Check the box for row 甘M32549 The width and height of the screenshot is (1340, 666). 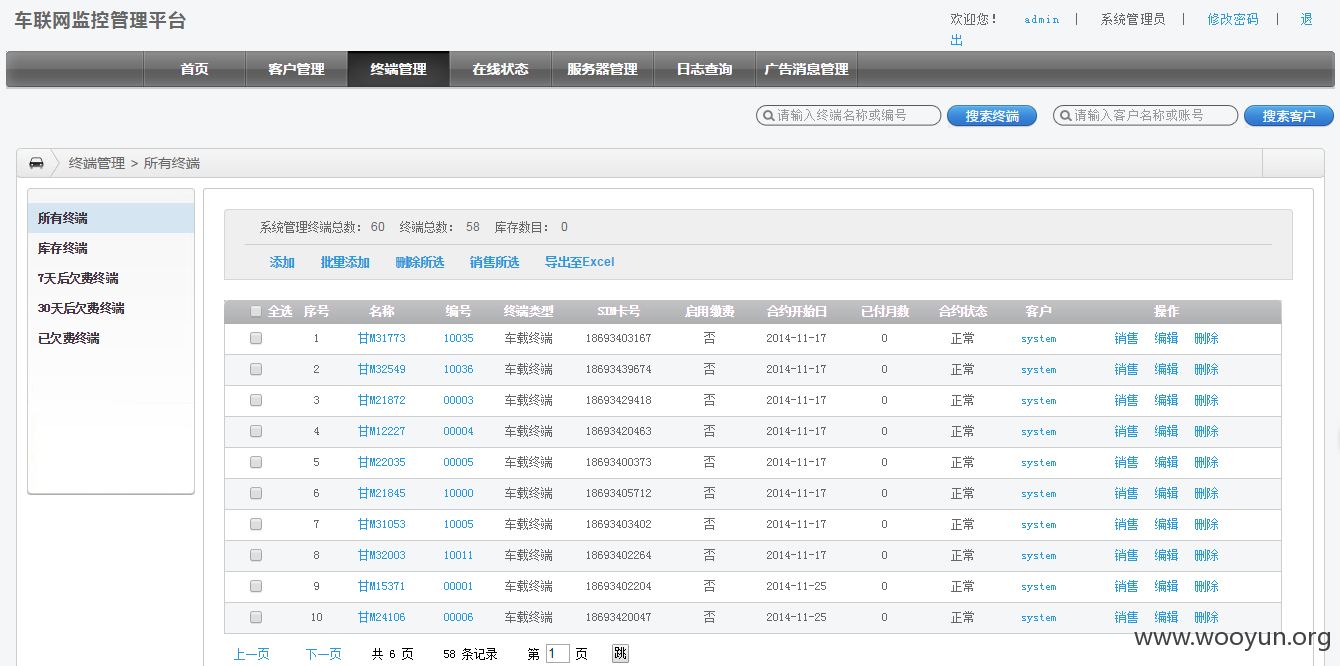tap(256, 369)
